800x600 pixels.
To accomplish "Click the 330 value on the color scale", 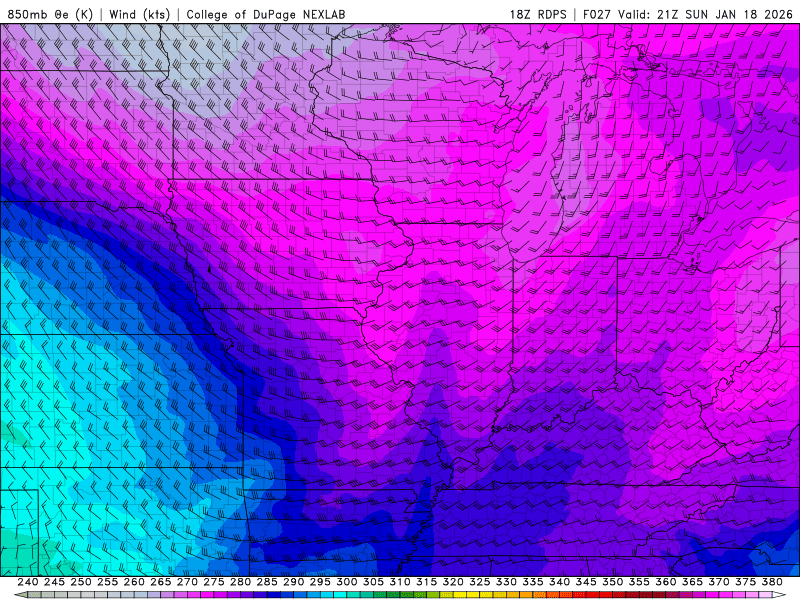I will click(506, 582).
